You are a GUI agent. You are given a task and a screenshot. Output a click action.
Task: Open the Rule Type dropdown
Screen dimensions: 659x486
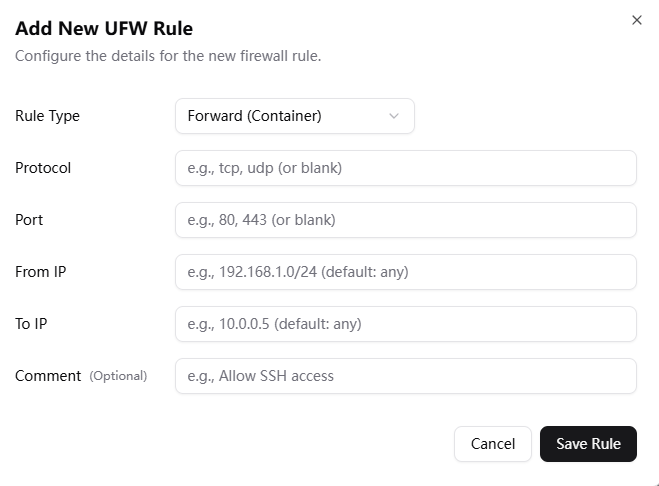coord(294,116)
